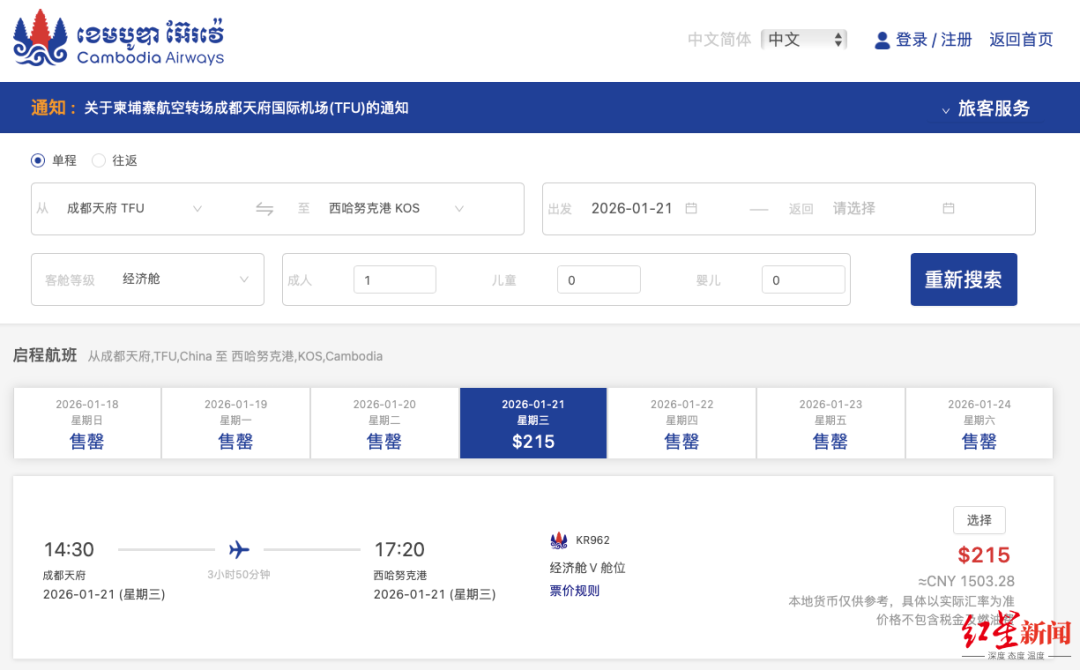Click the 重新搜索 search button
Screen dimensions: 1080x670
pyautogui.click(x=963, y=279)
